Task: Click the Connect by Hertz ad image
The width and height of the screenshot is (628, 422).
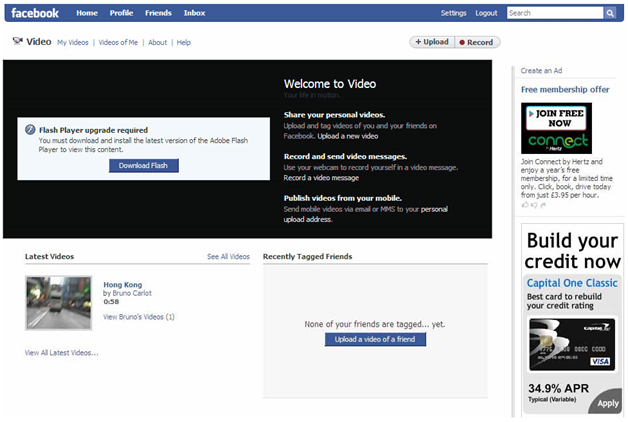Action: pos(556,128)
